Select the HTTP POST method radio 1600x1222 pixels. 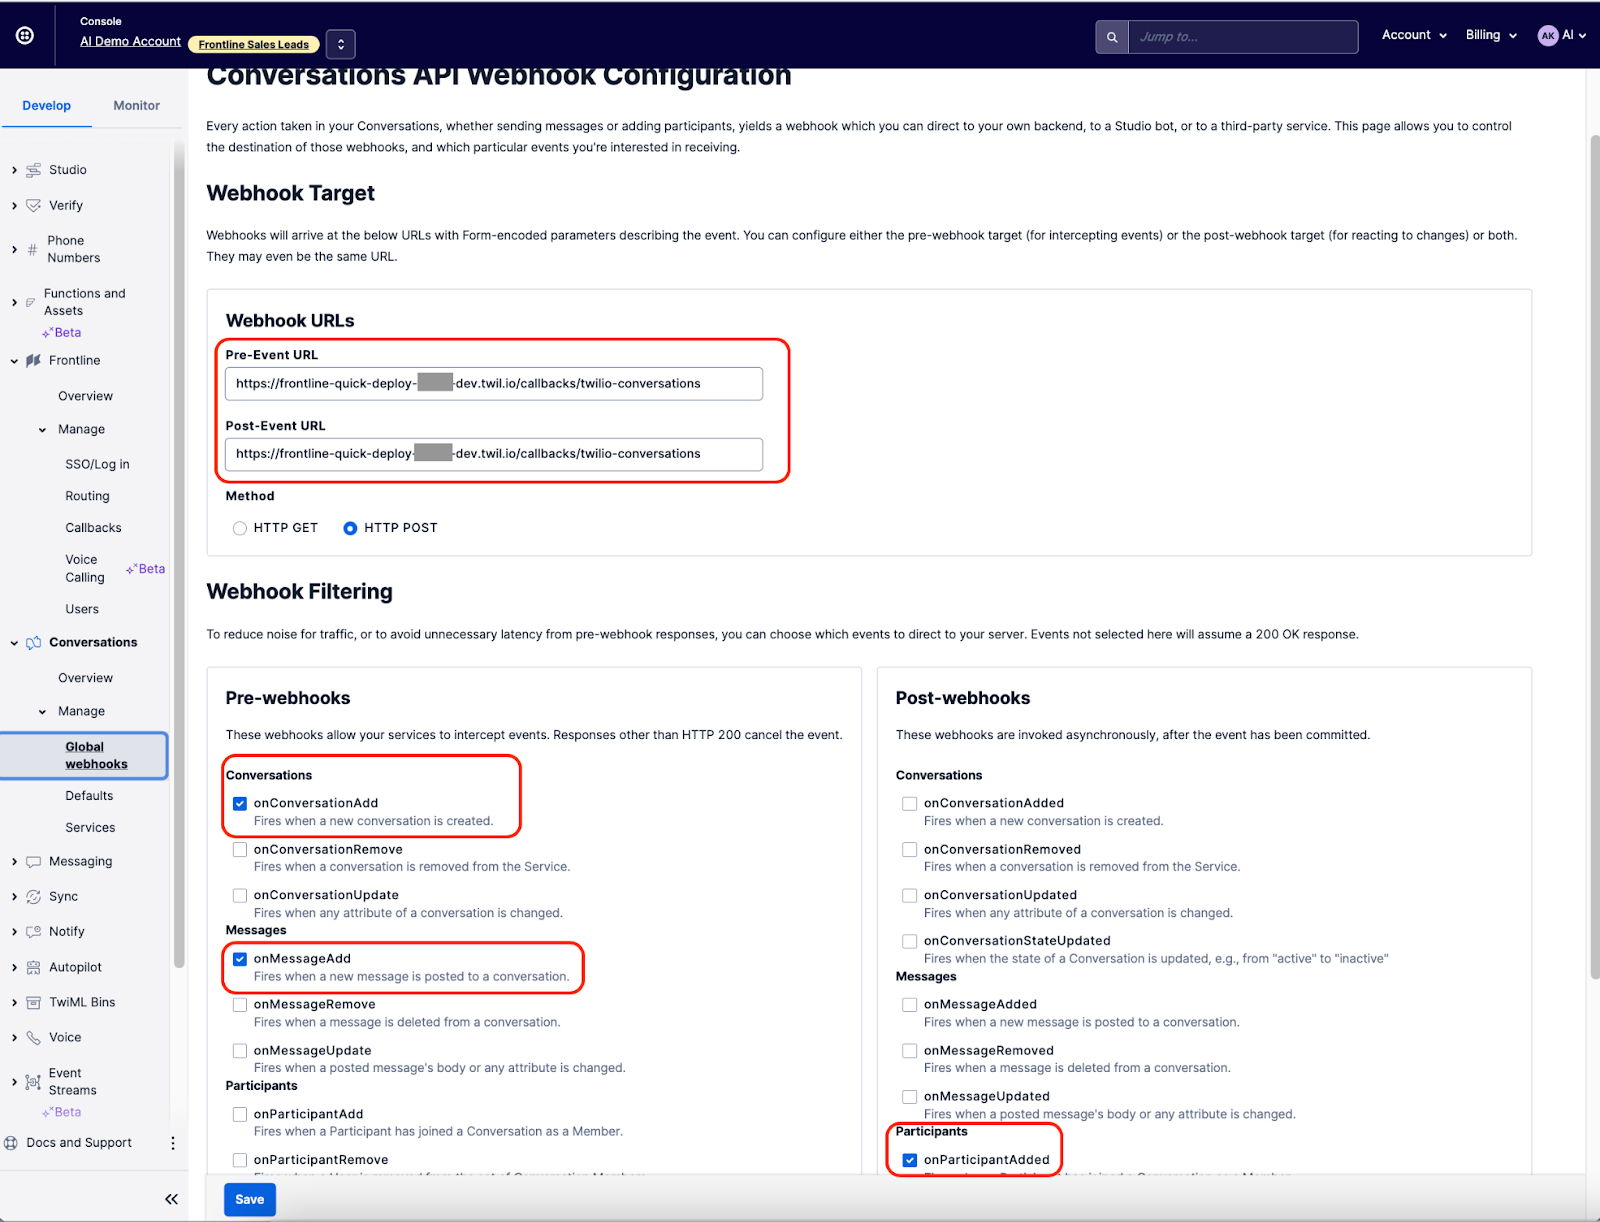click(x=350, y=528)
